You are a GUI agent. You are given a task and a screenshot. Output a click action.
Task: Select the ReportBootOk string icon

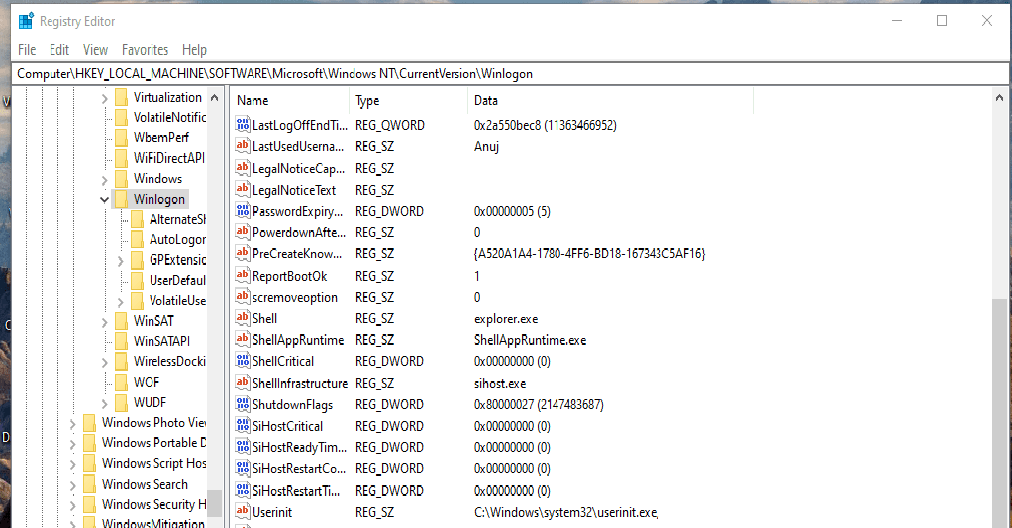click(243, 276)
